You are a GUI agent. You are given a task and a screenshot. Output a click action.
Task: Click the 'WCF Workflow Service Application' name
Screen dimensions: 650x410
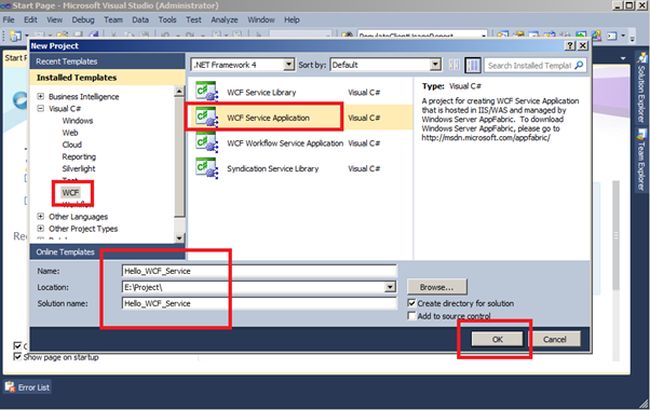(x=285, y=143)
